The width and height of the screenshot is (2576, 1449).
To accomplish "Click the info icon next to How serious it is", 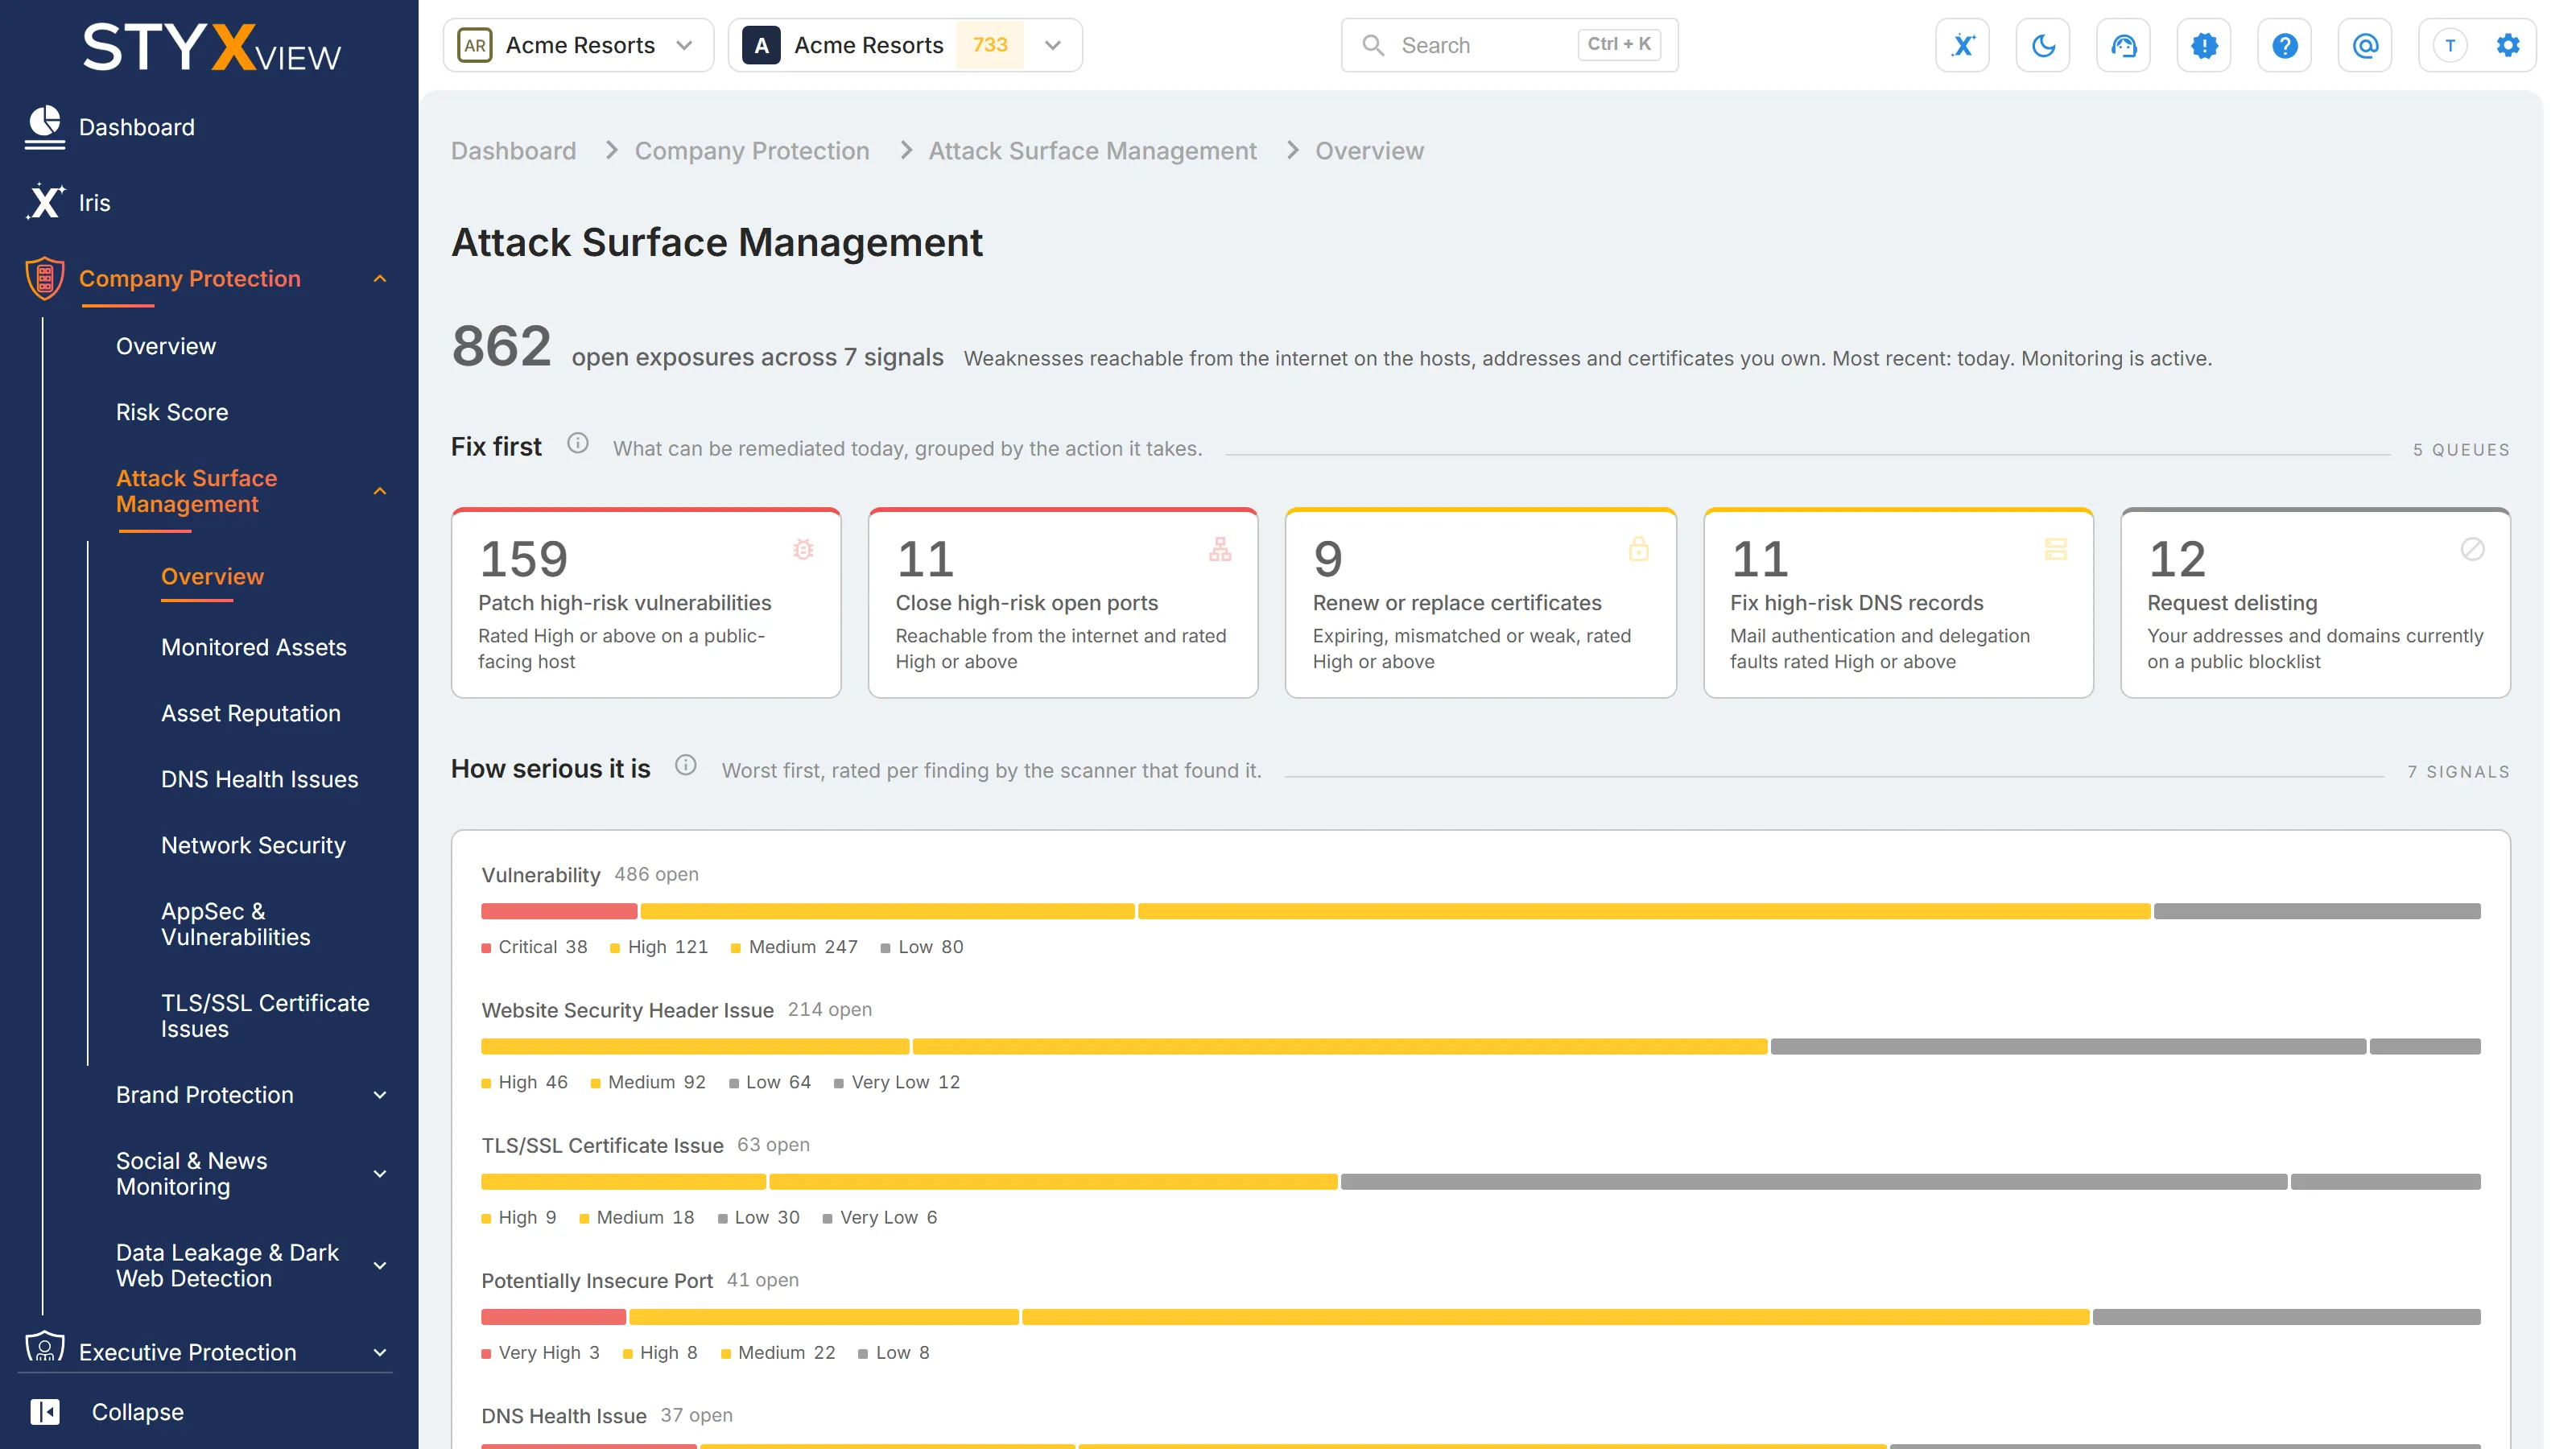I will [685, 765].
